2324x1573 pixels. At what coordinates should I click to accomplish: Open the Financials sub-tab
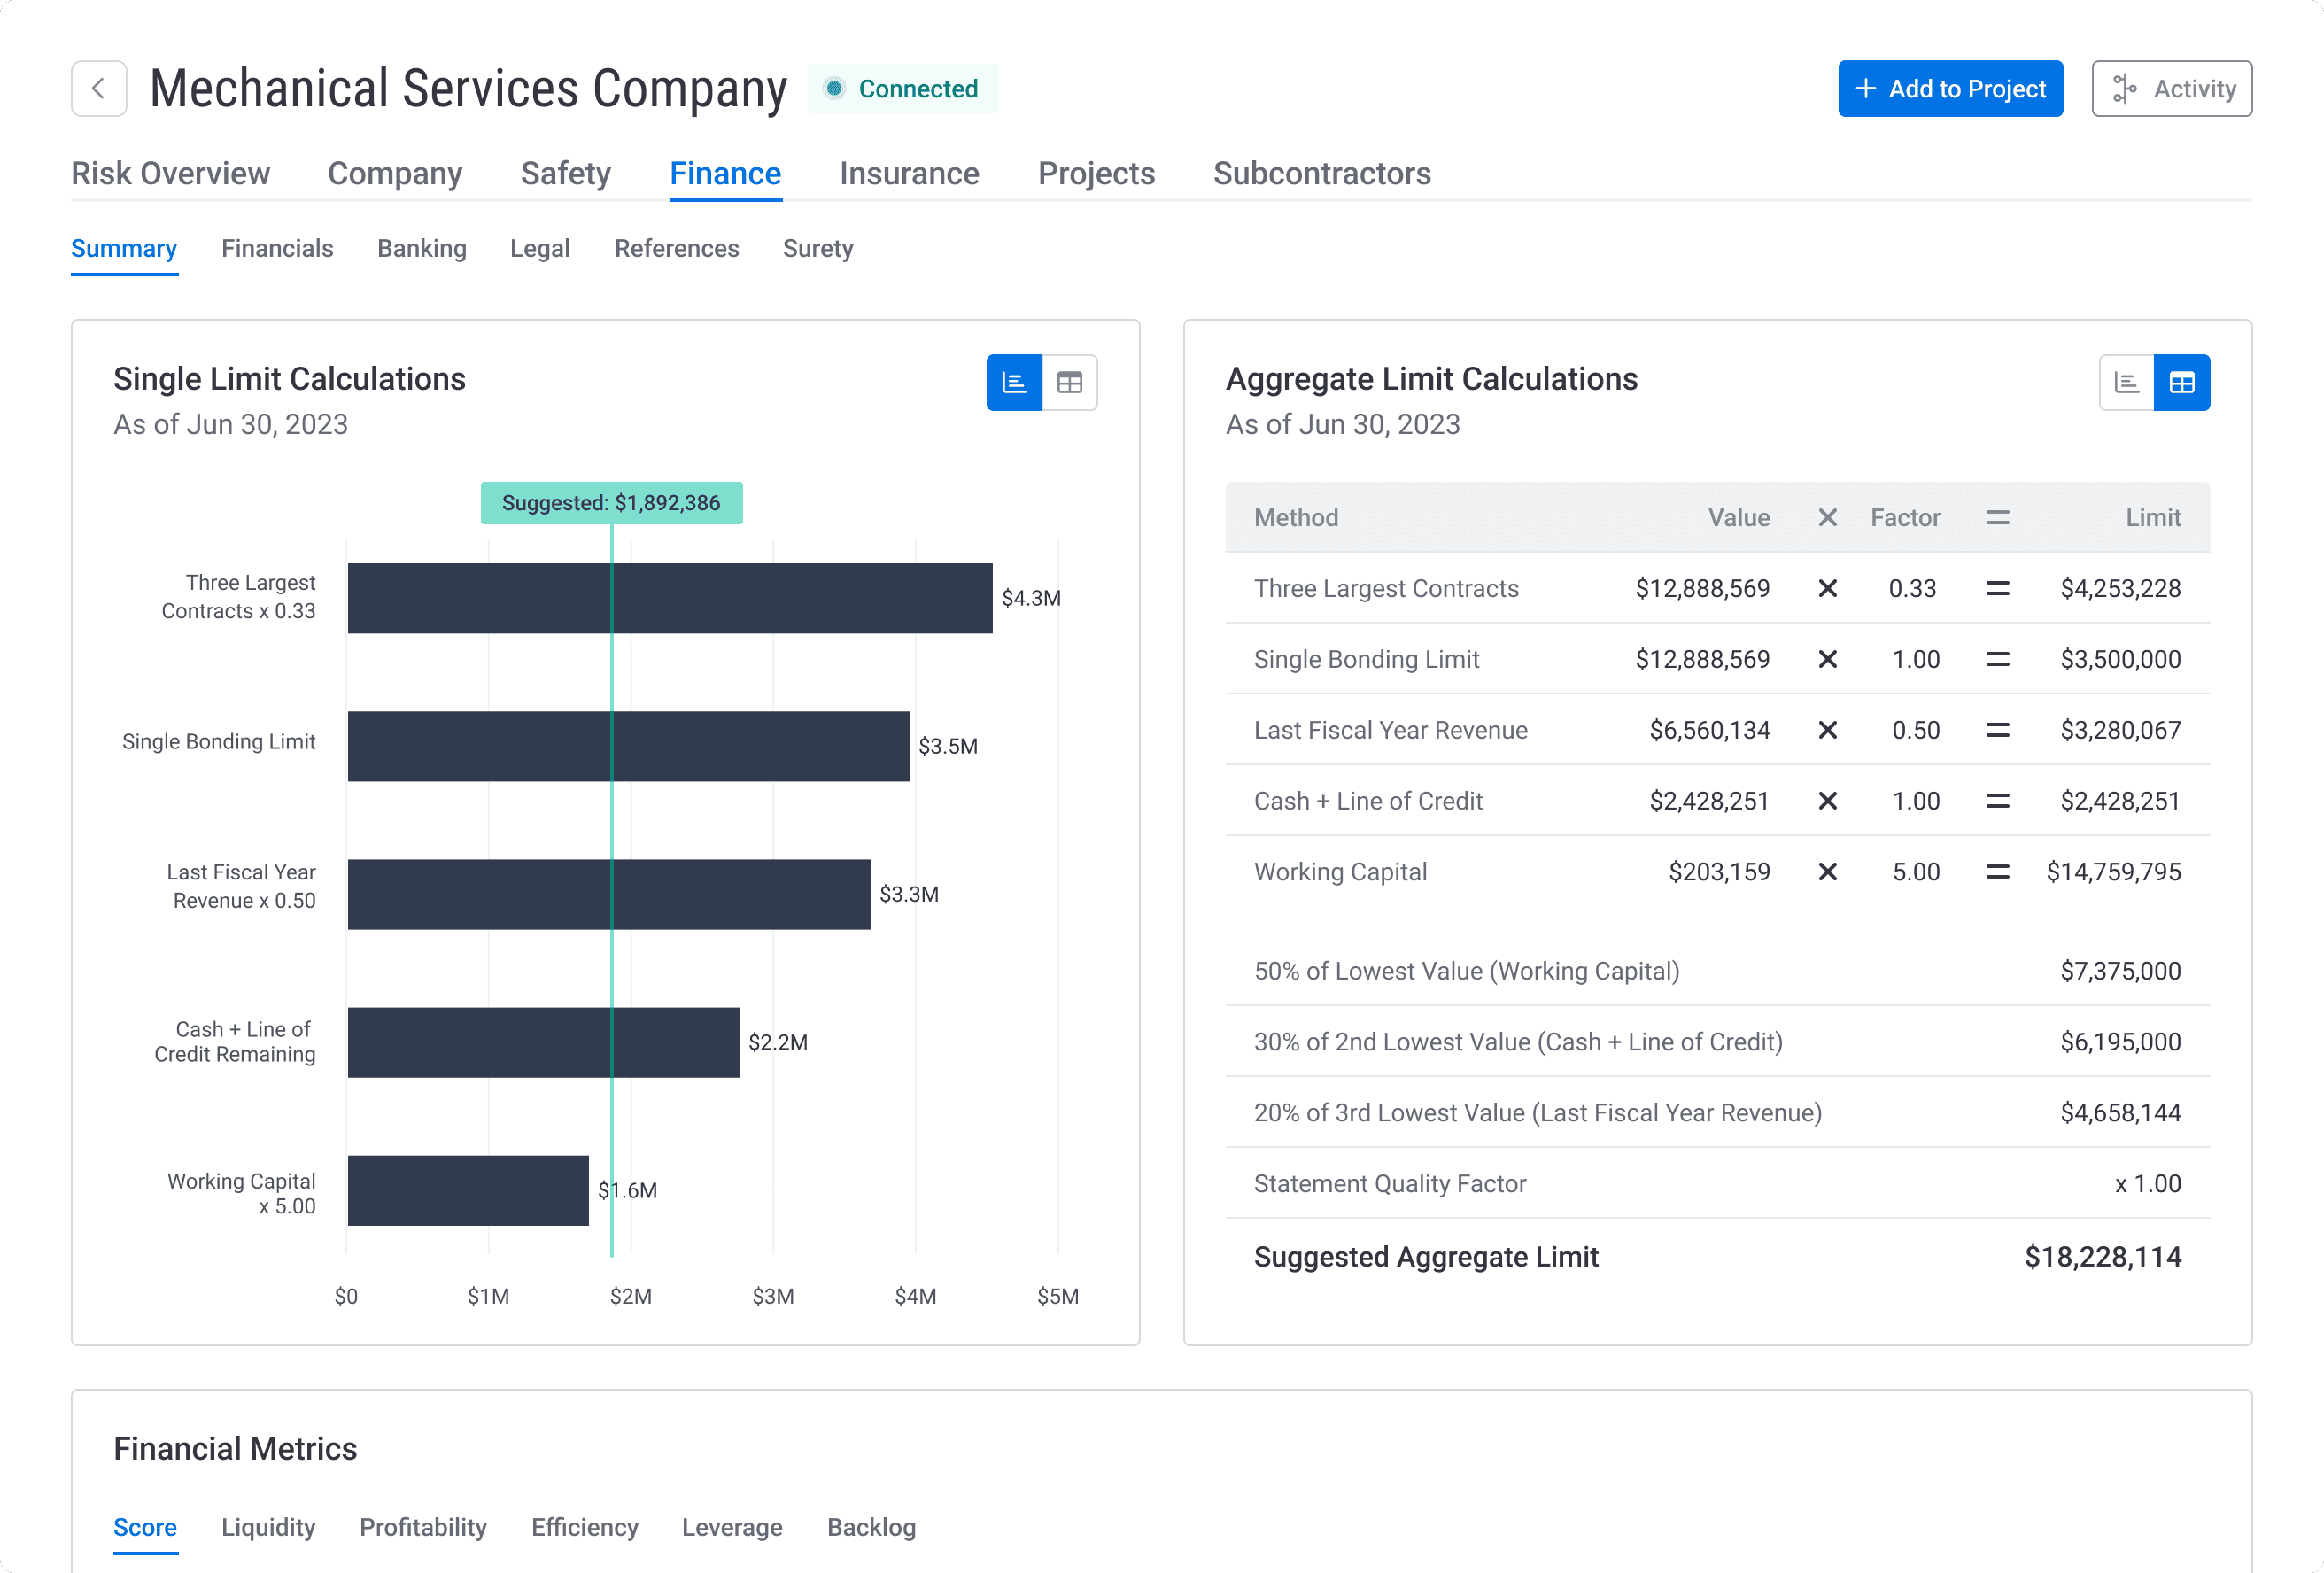277,249
